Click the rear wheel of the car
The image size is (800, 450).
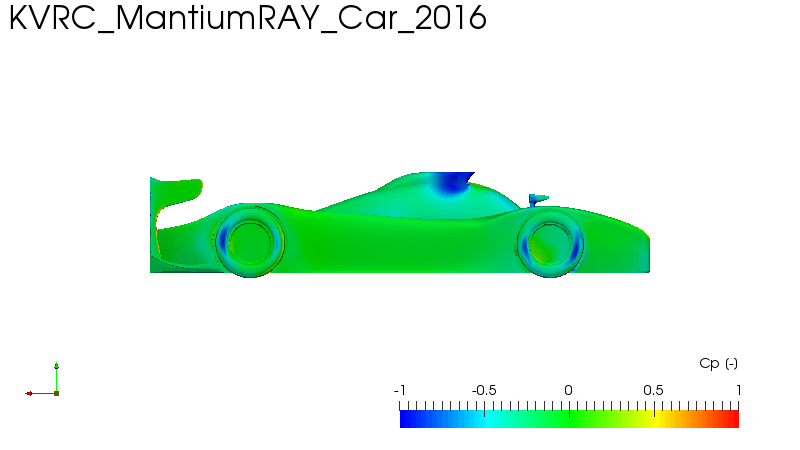tap(249, 242)
